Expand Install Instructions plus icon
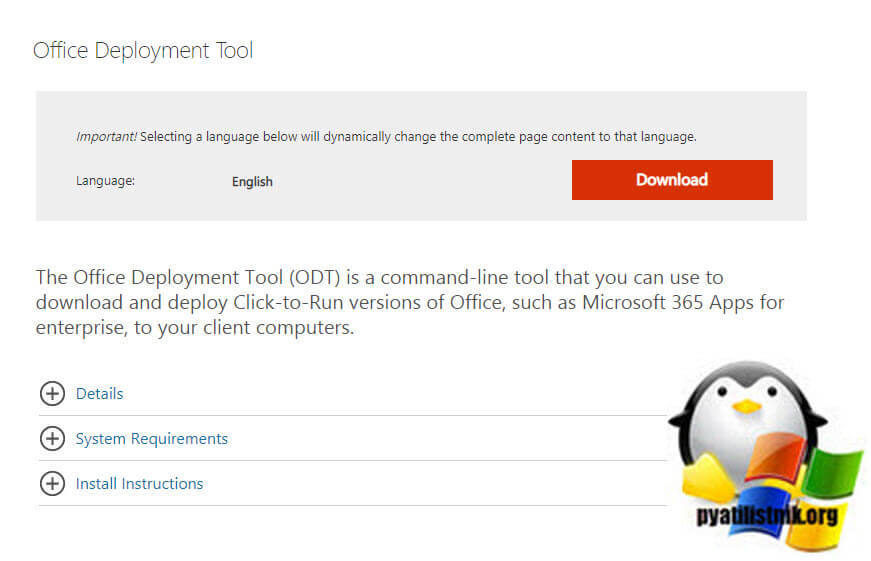Image resolution: width=871 pixels, height=561 pixels. point(52,484)
